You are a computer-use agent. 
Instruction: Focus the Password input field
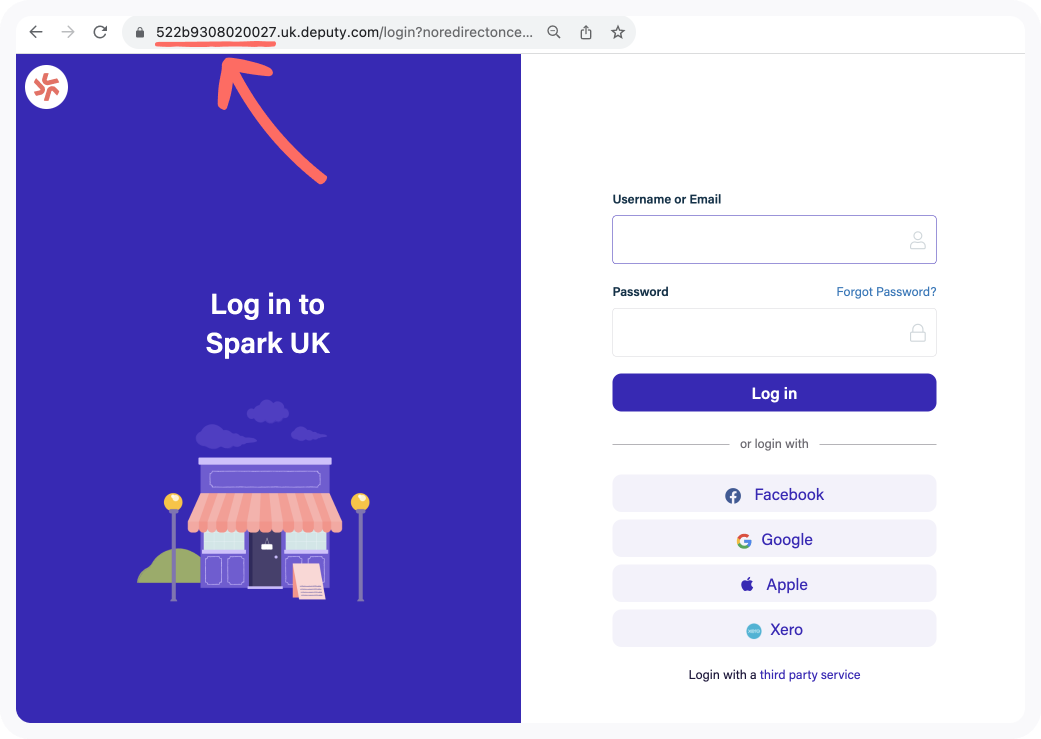774,333
